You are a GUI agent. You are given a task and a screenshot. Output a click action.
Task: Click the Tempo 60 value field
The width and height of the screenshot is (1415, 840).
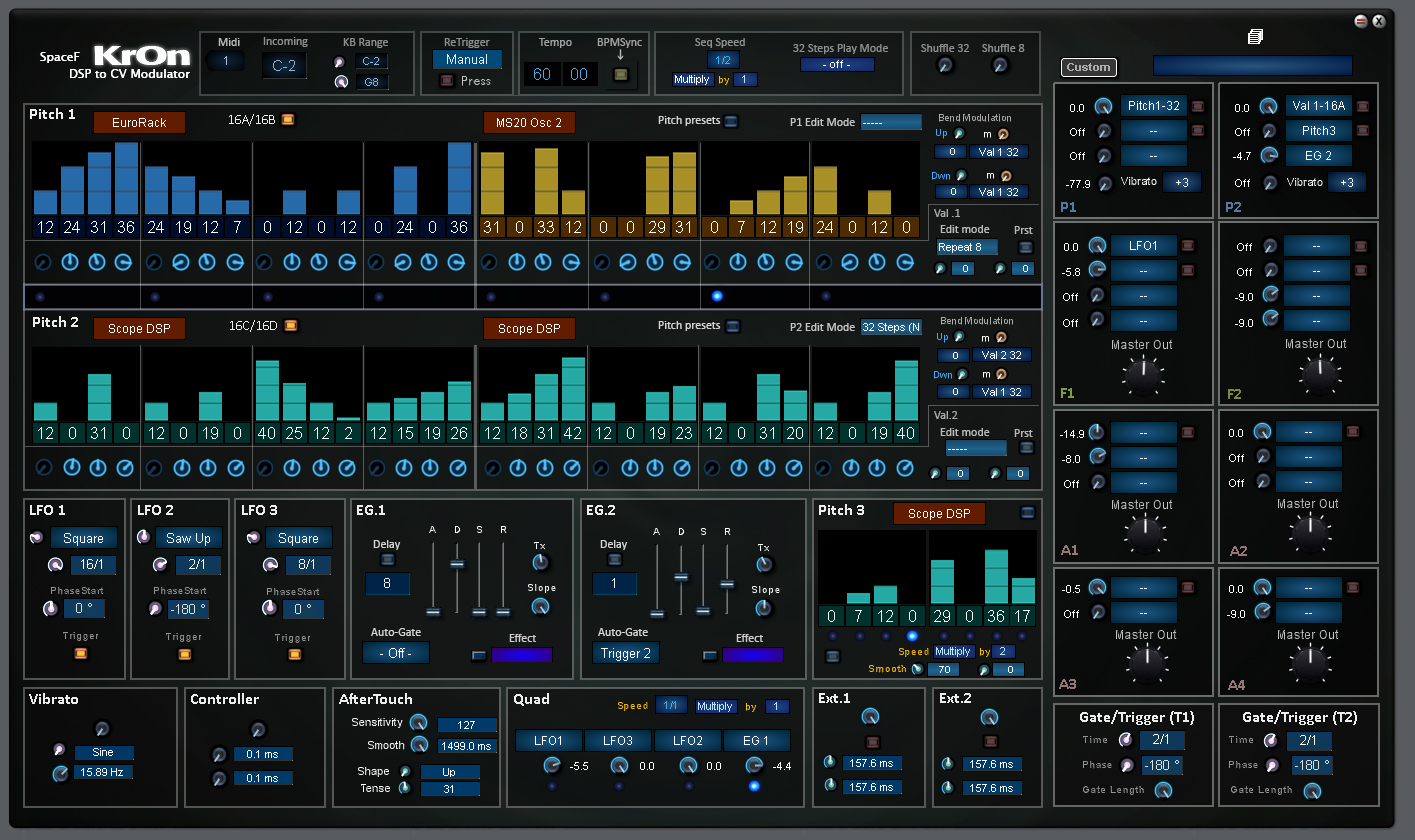point(542,75)
